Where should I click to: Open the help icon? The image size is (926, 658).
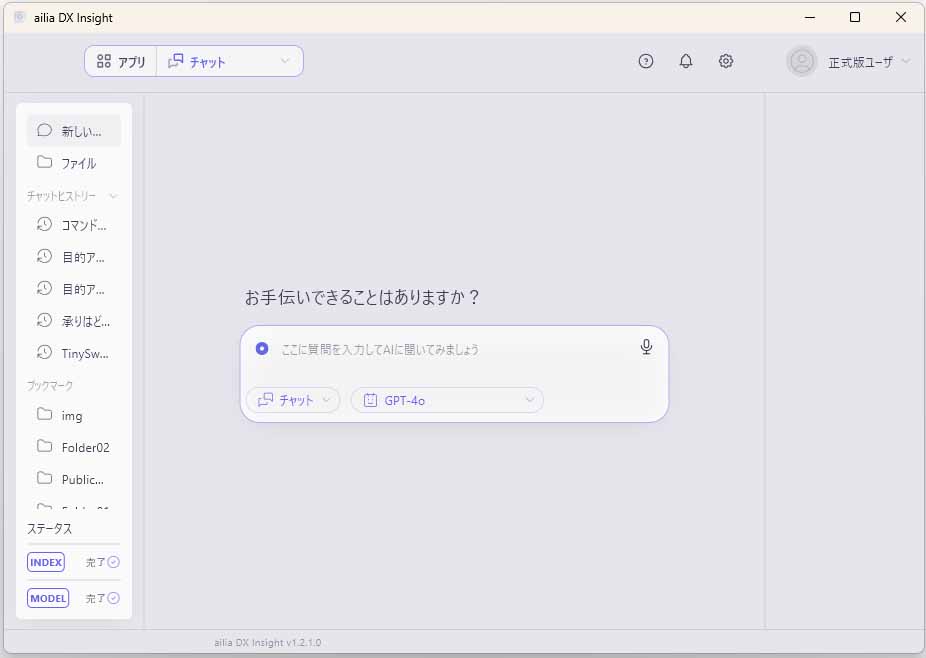tap(646, 61)
